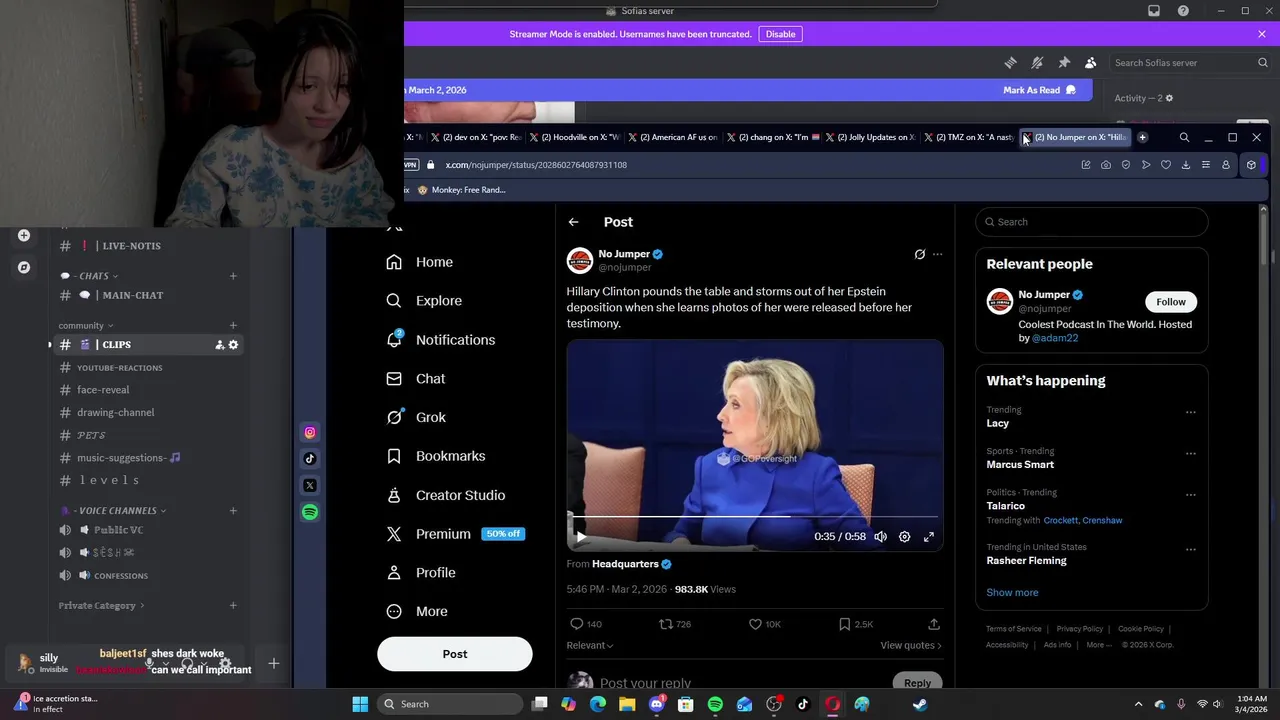The height and width of the screenshot is (720, 1280).
Task: Switch to TMZ on X browser tab
Action: 969,137
